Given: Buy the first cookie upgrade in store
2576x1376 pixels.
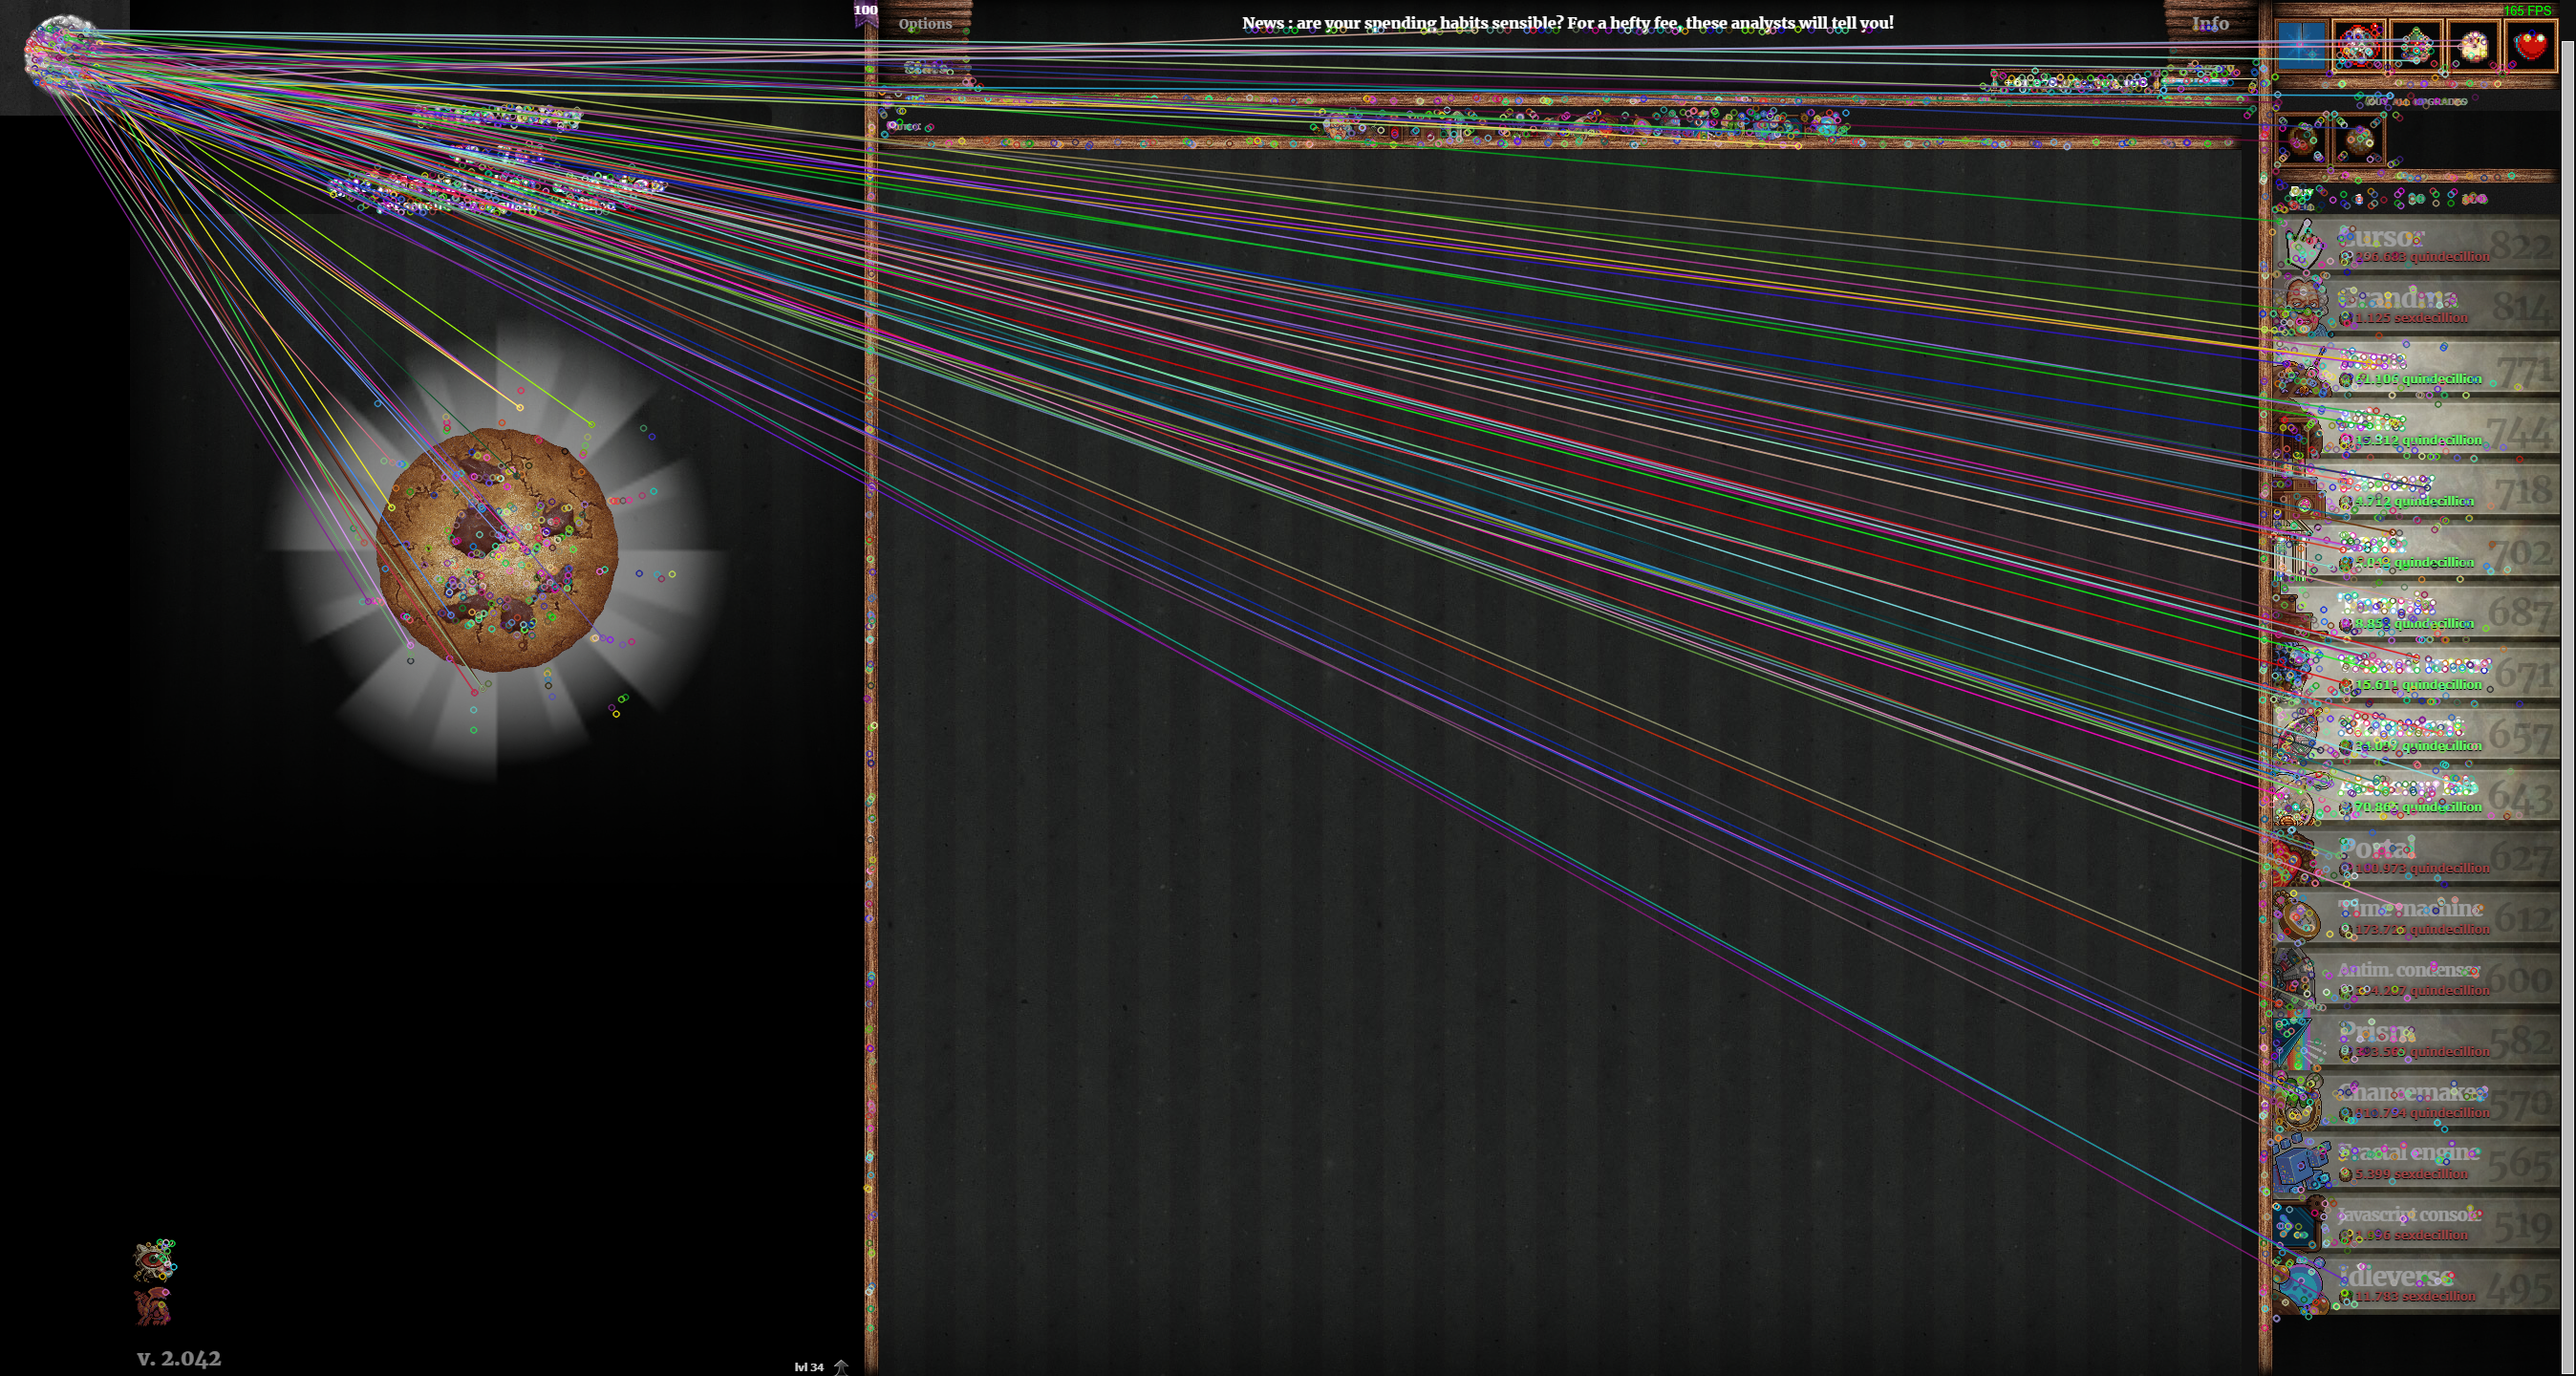Looking at the screenshot, I should pyautogui.click(x=2301, y=141).
